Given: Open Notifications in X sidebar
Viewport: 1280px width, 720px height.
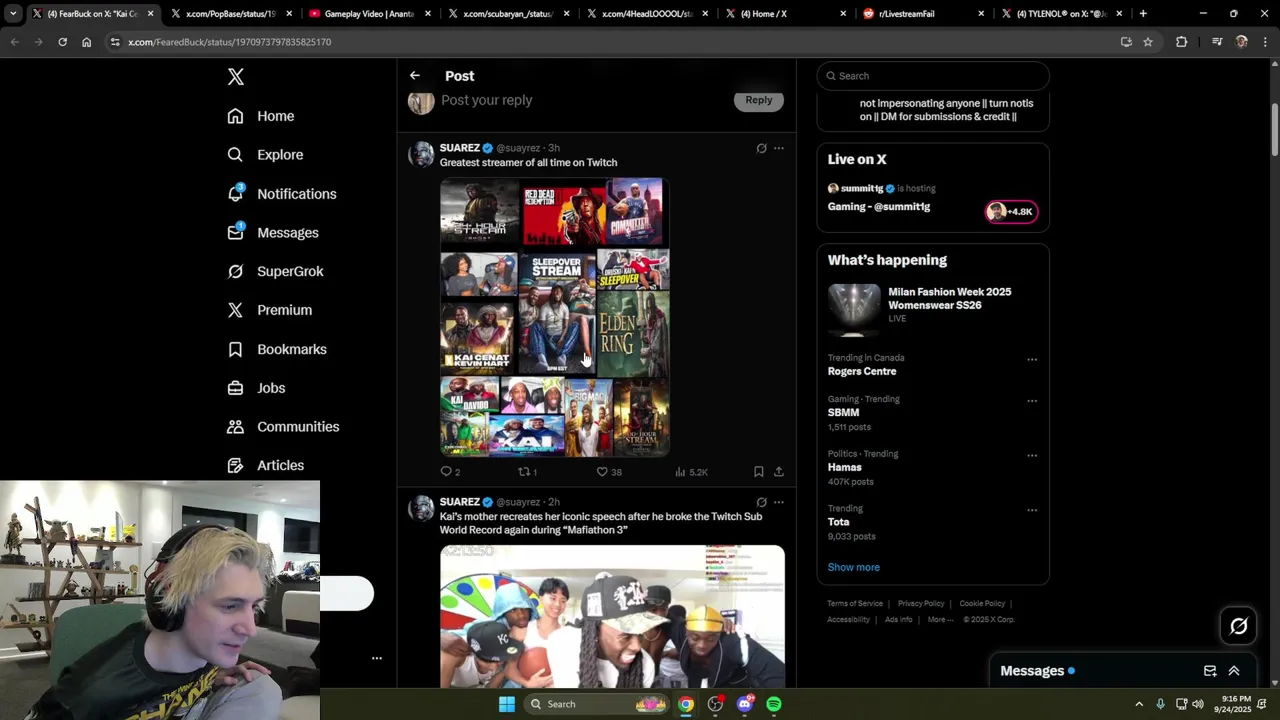Looking at the screenshot, I should [x=282, y=194].
